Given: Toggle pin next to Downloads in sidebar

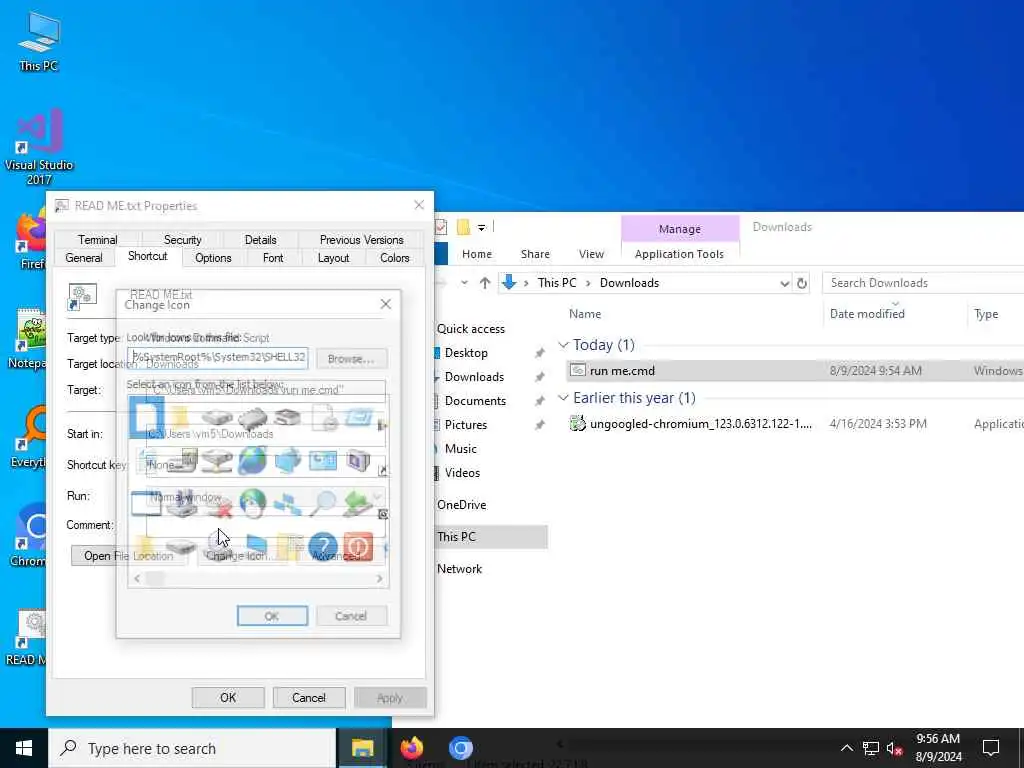Looking at the screenshot, I should [539, 377].
